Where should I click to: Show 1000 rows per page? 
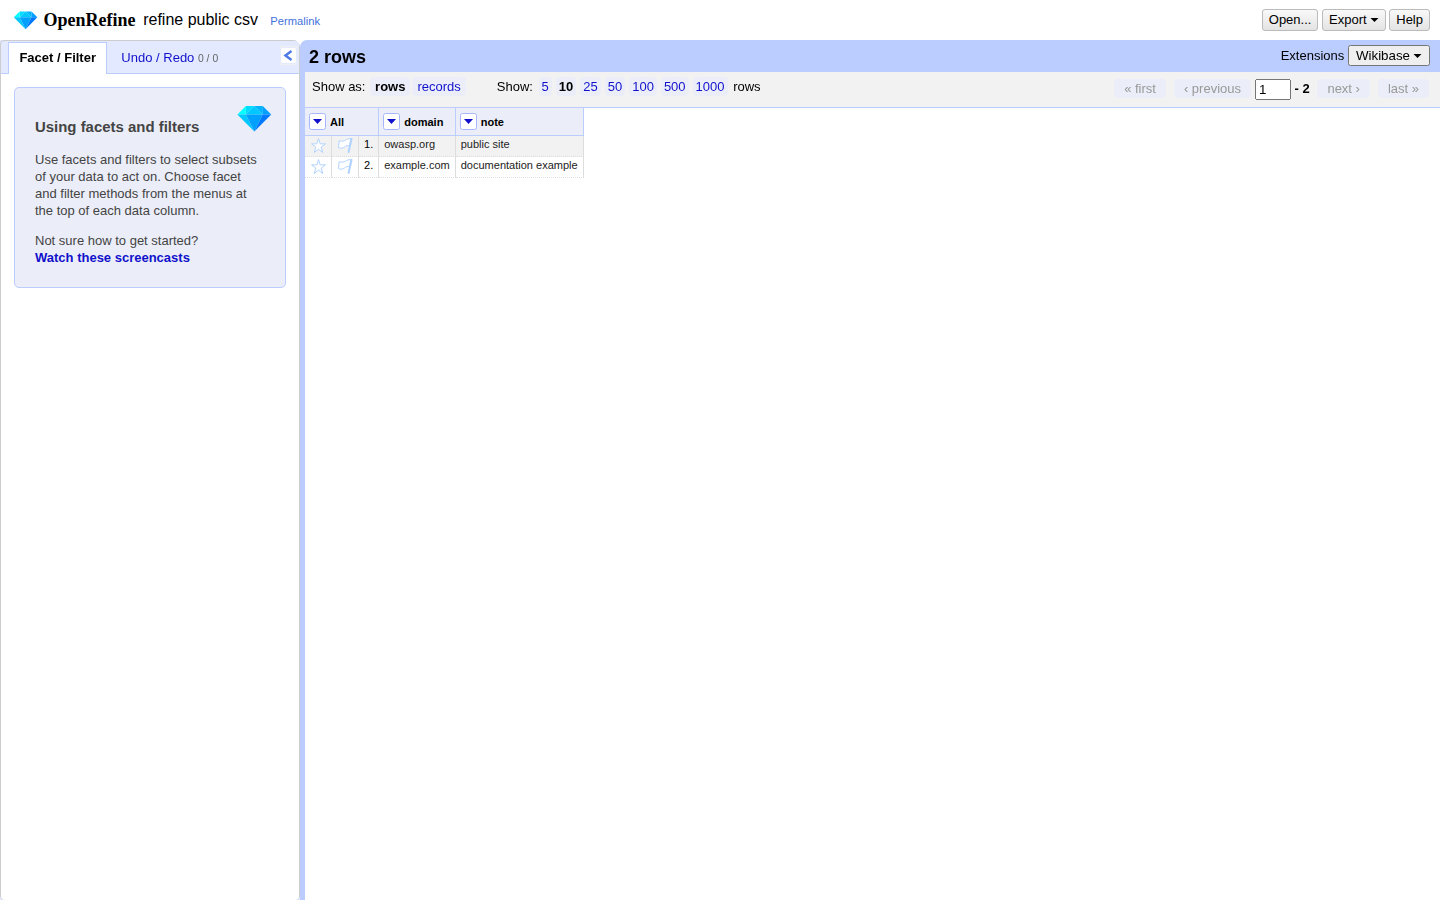(x=710, y=87)
